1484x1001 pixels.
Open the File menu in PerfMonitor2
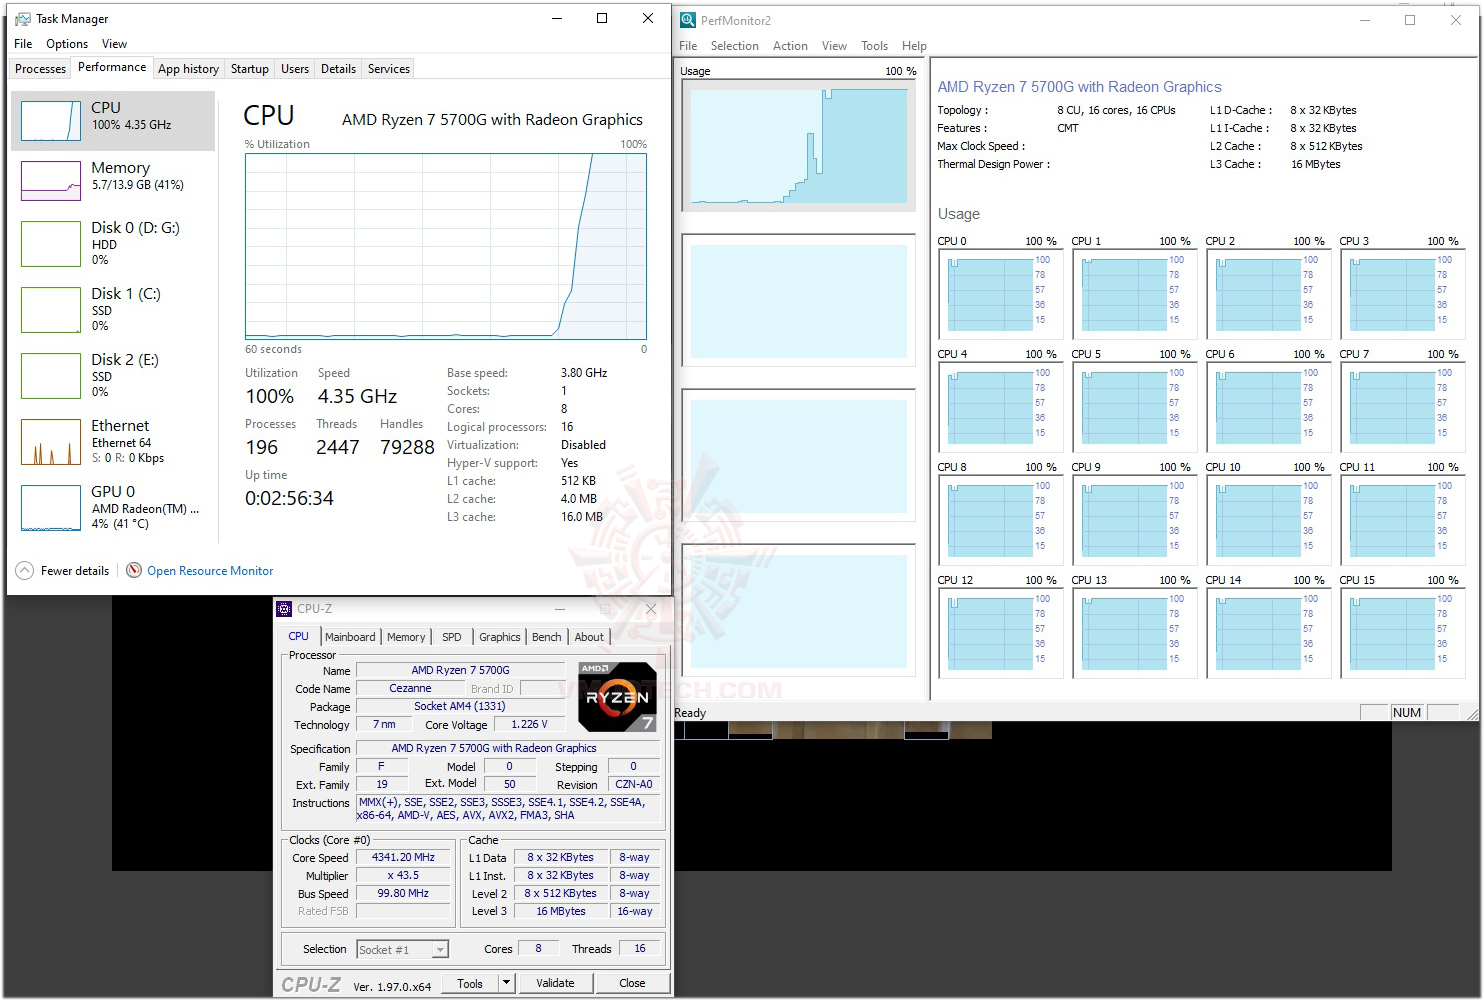[x=688, y=46]
